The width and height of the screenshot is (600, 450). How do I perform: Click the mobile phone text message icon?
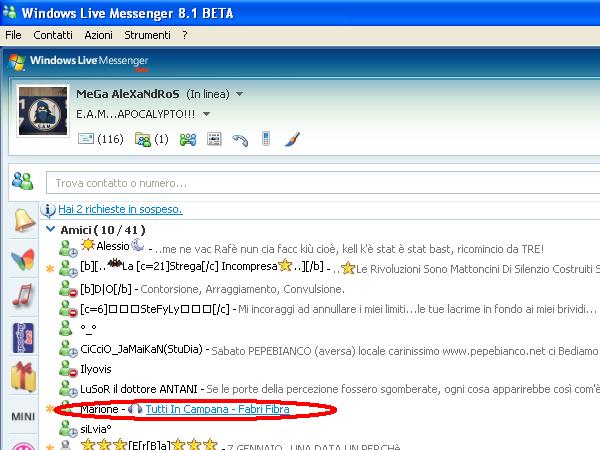[x=266, y=139]
